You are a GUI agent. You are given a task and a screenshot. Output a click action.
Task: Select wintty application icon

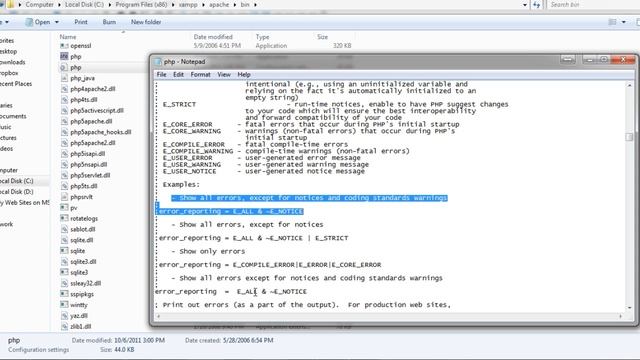click(64, 305)
